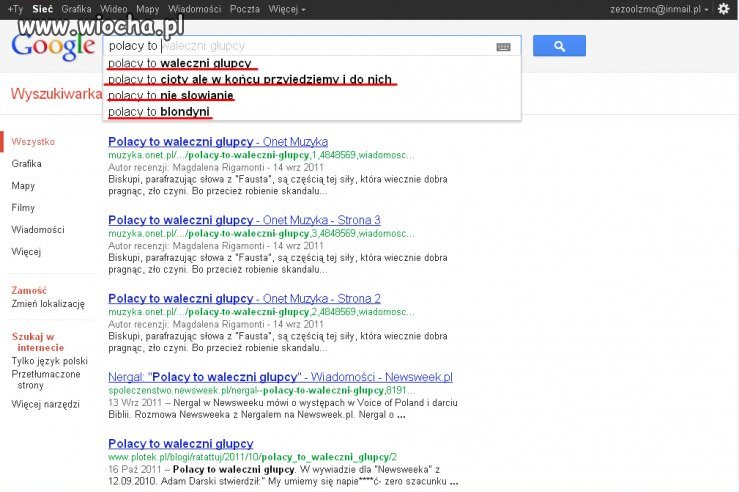739x492 pixels.
Task: Open Nergal Newsweek.pl result link
Action: pyautogui.click(x=280, y=377)
